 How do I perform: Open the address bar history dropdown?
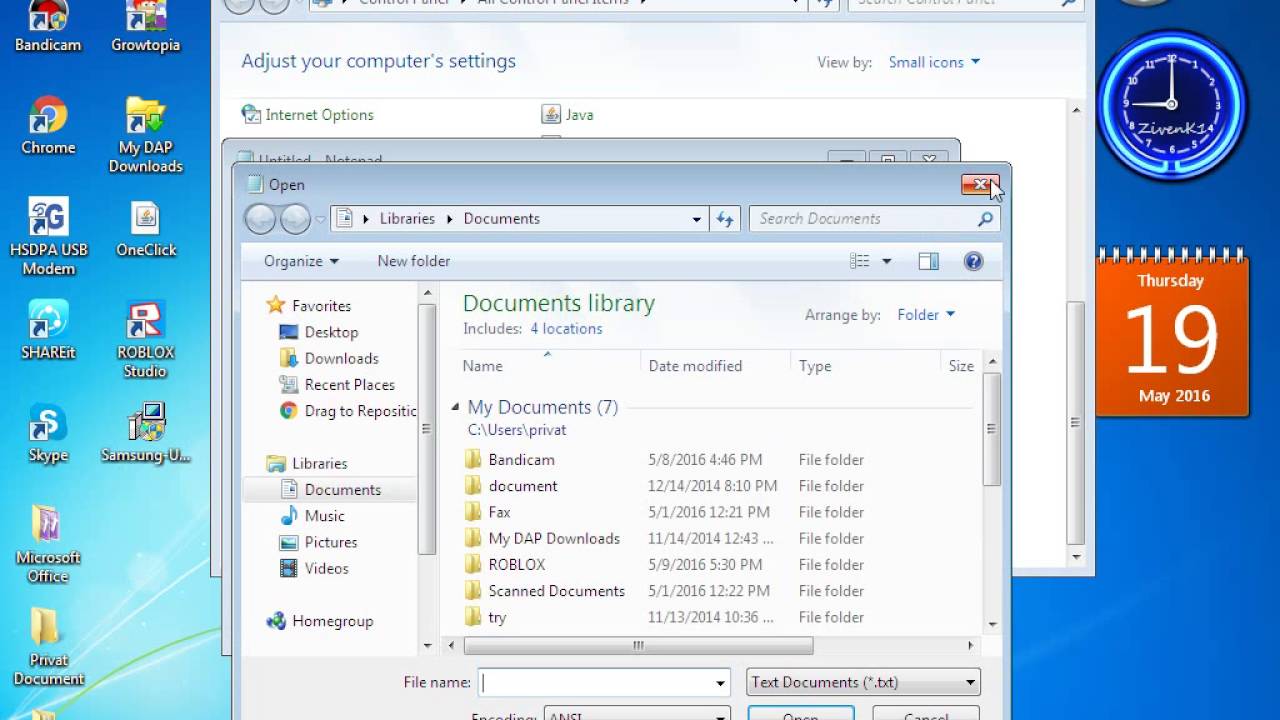pos(697,219)
